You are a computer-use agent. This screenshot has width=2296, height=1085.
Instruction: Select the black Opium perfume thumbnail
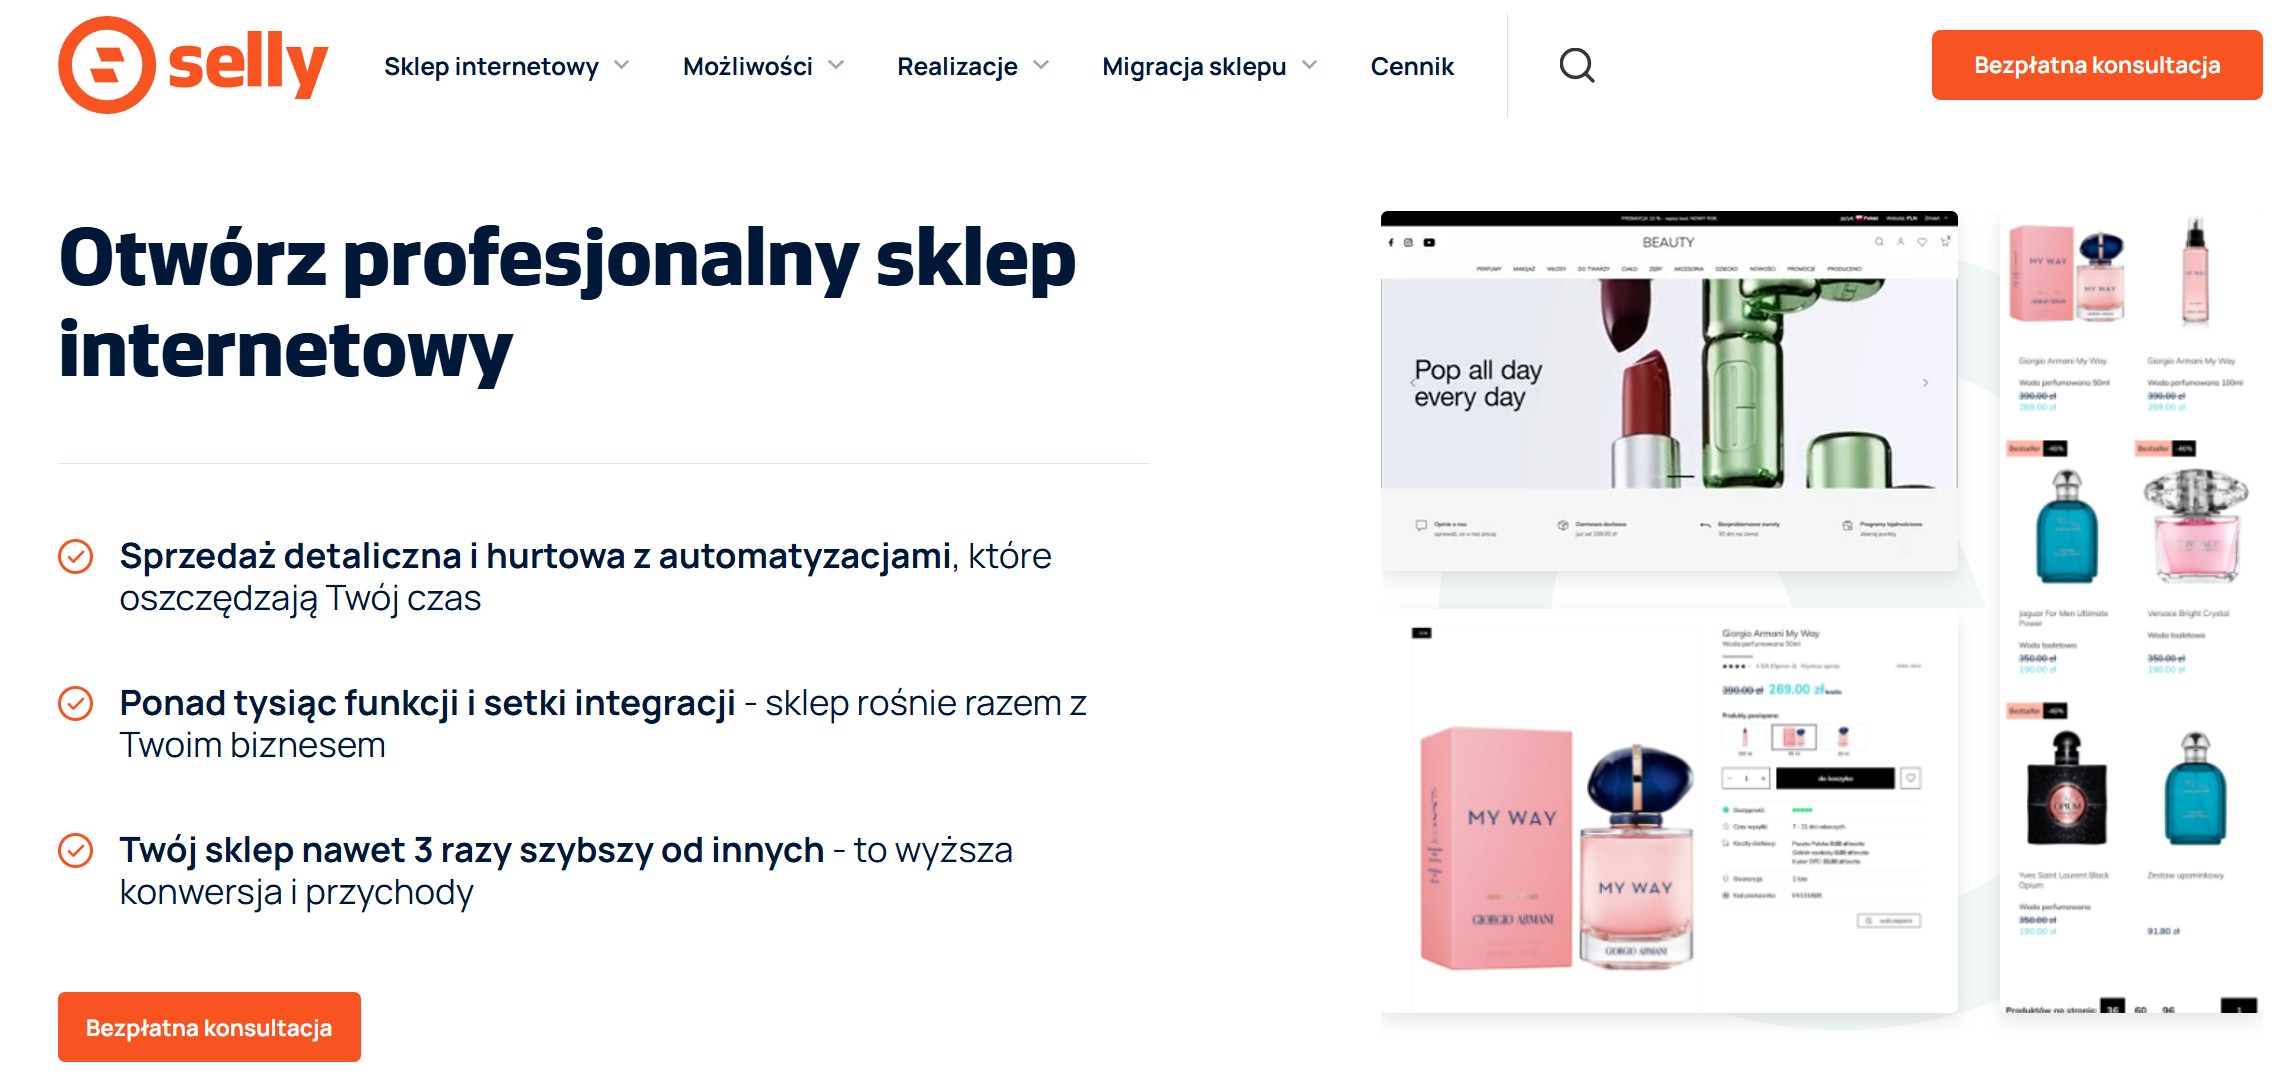2066,788
